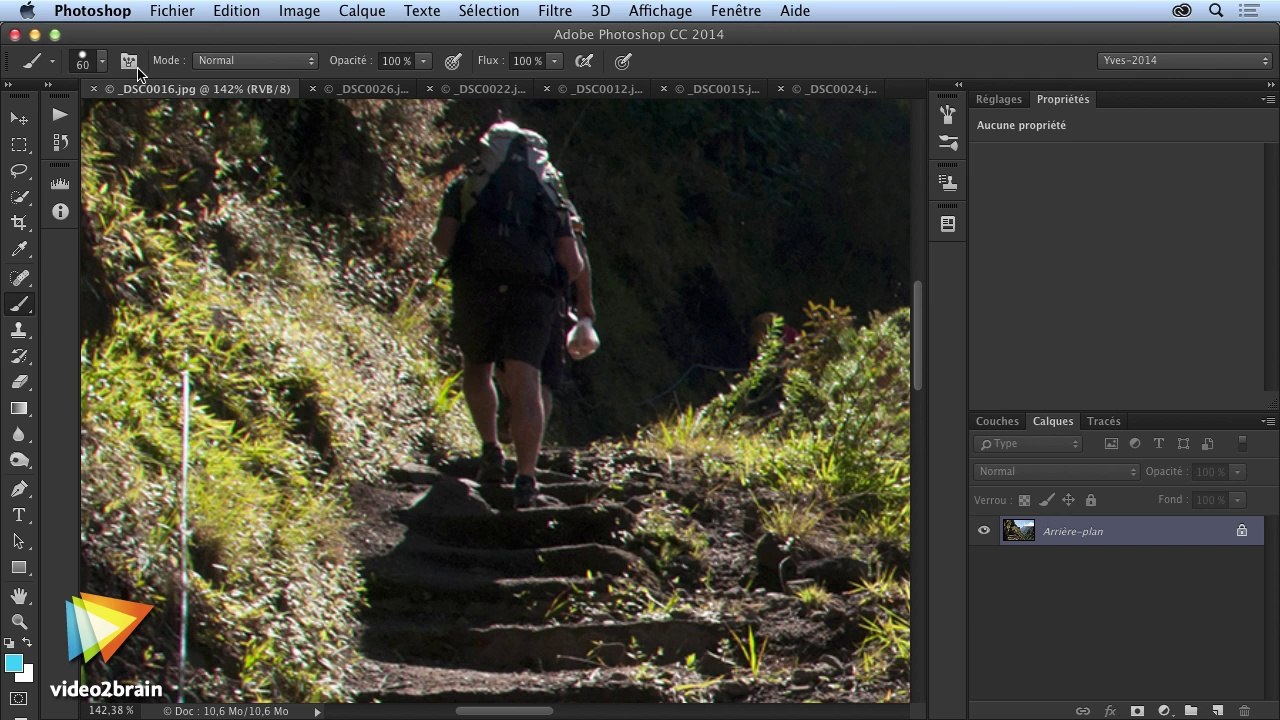Select the Zoom magnifier tool
This screenshot has height=720, width=1280.
[x=19, y=622]
